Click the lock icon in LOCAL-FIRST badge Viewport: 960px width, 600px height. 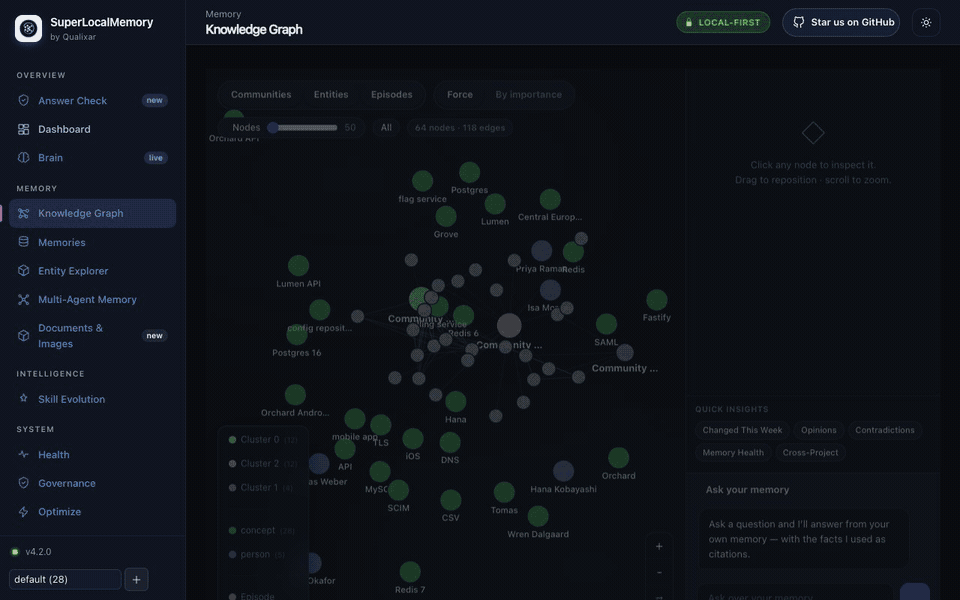(689, 23)
